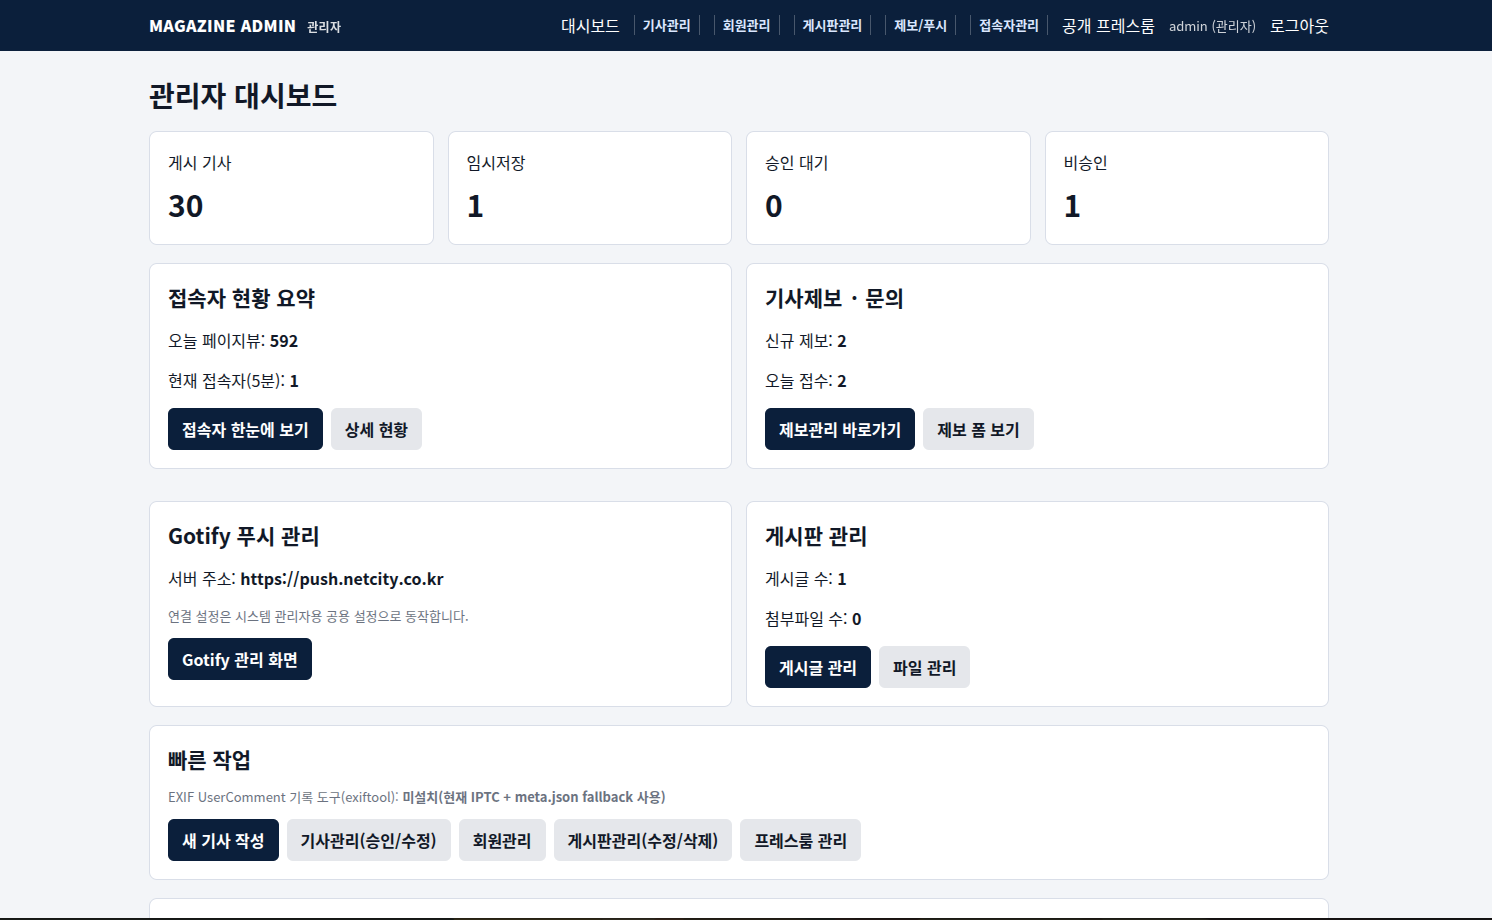Click the MAGAZINE ADMIN logo text
This screenshot has height=920, width=1492.
point(222,26)
